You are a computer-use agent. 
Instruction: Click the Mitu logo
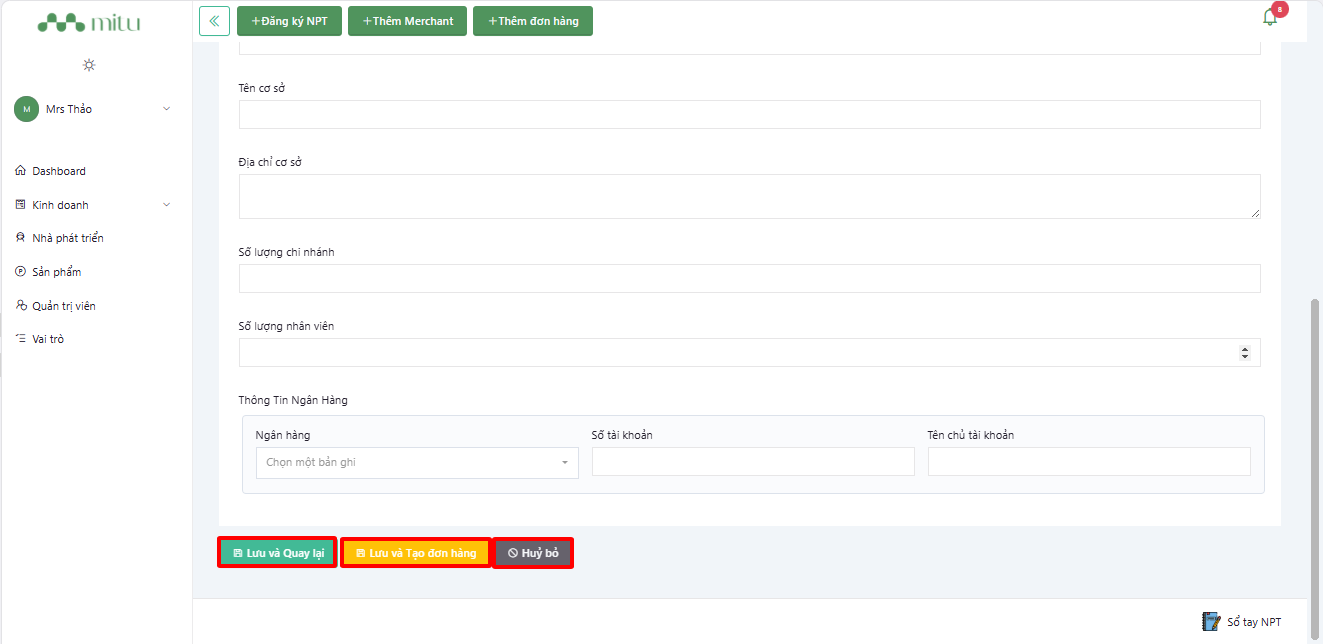[89, 23]
